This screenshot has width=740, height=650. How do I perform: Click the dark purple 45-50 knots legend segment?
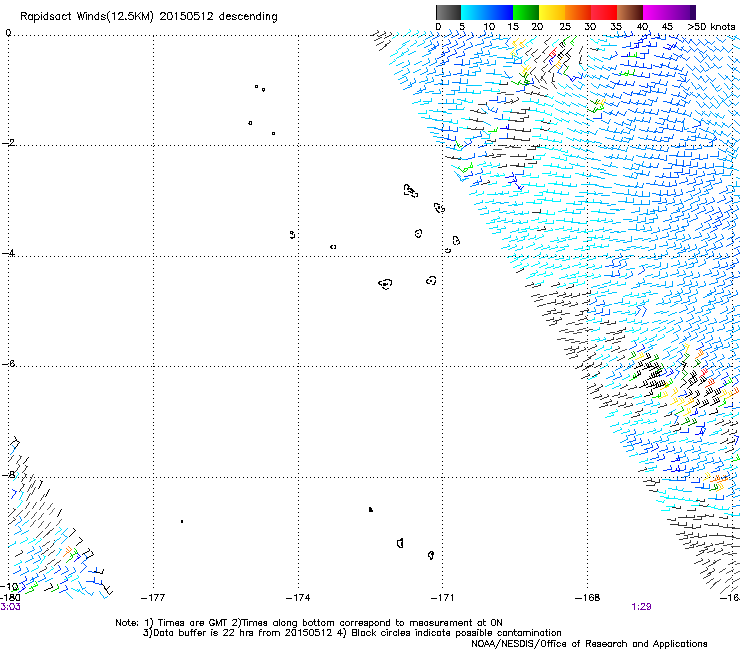tap(682, 12)
